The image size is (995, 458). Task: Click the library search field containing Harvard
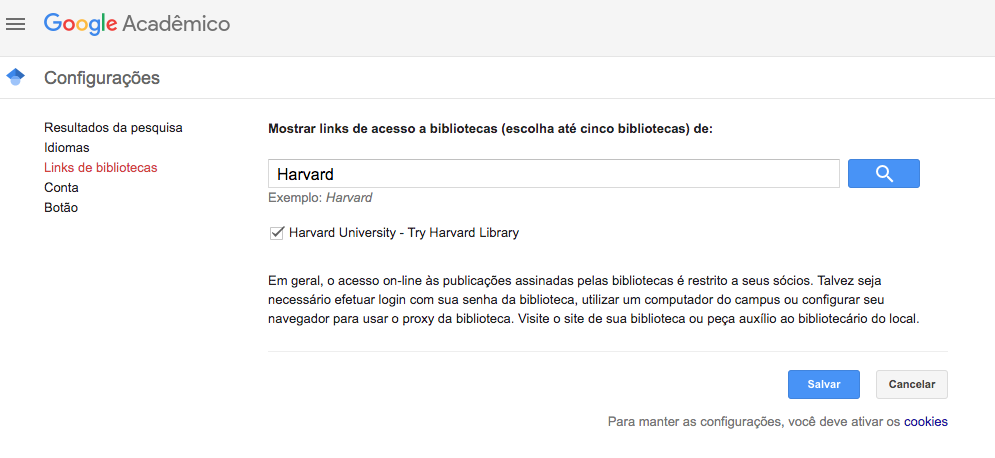(x=554, y=173)
